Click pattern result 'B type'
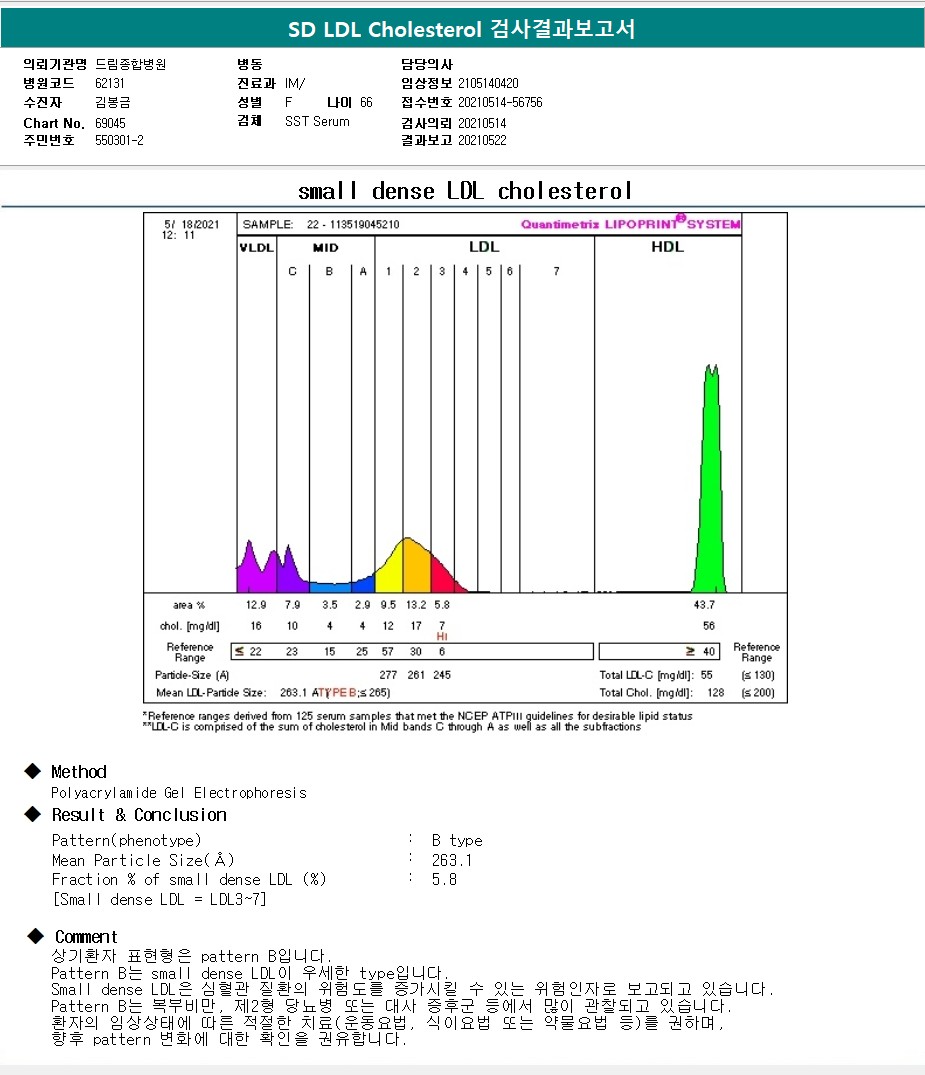The width and height of the screenshot is (925, 1075). click(x=457, y=841)
